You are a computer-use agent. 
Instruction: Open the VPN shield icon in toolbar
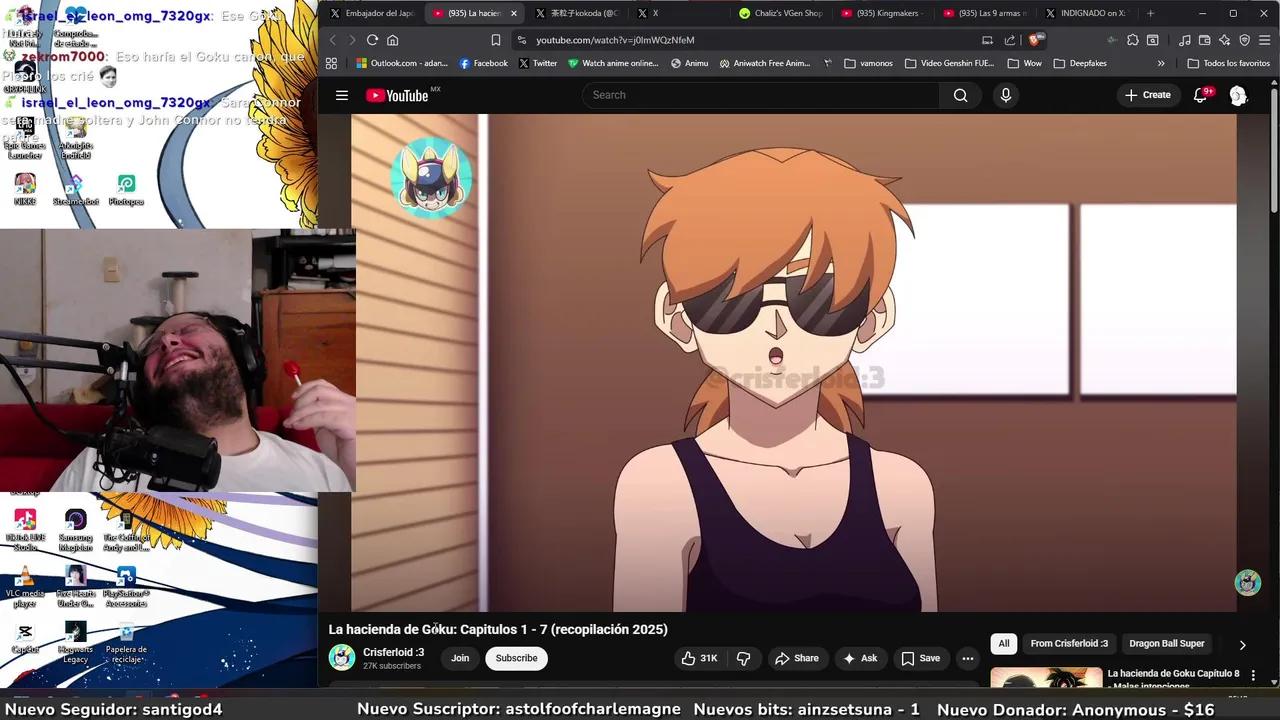pos(1245,40)
